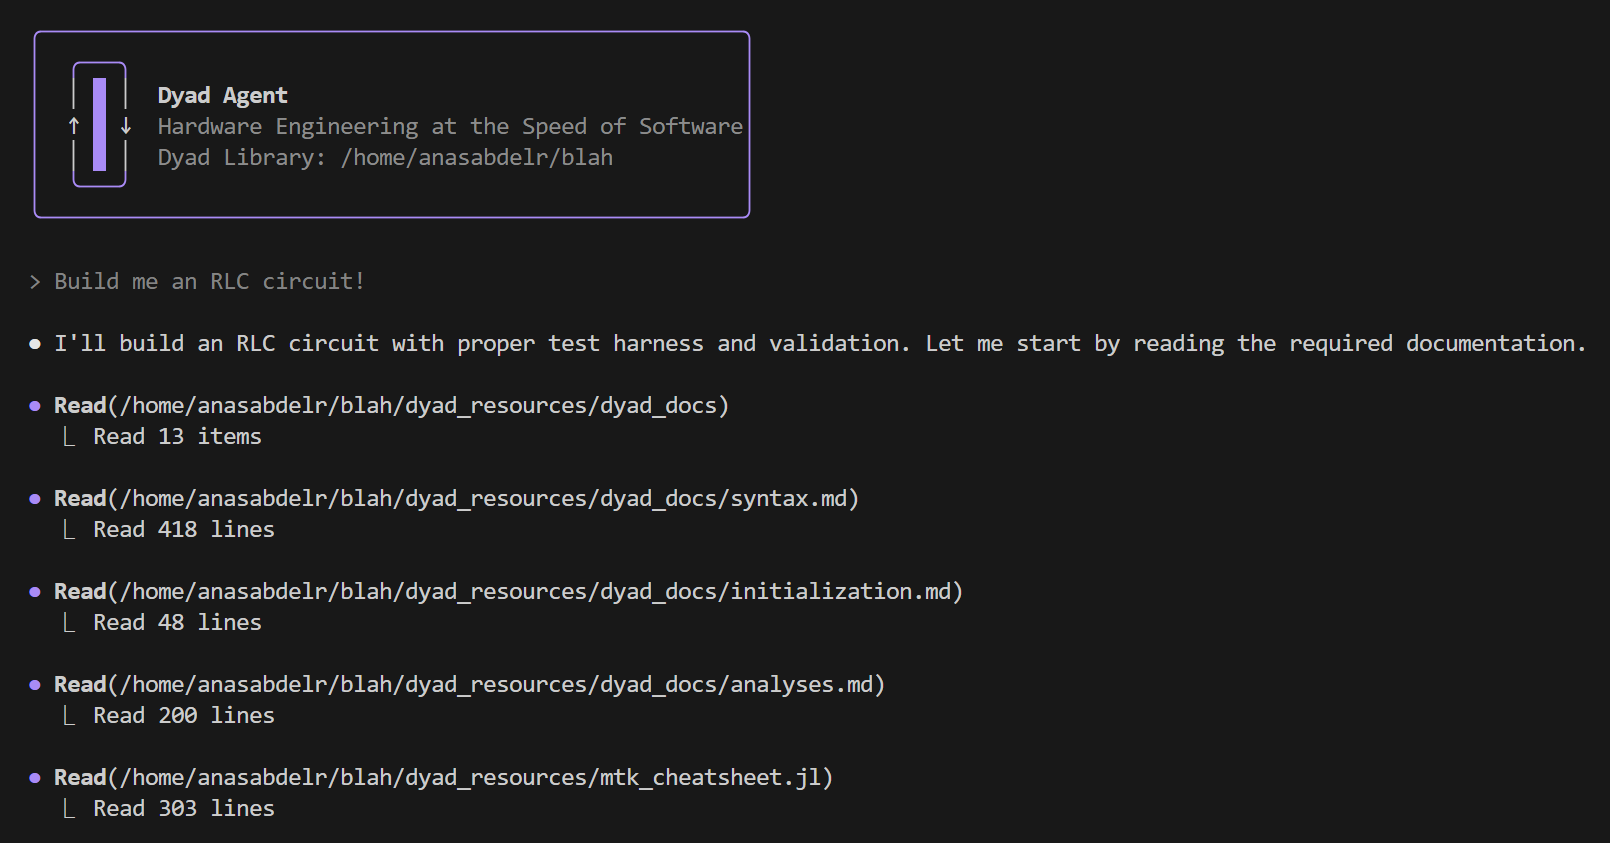Expand the "Read 303 lines" result
The height and width of the screenshot is (843, 1610).
[183, 809]
